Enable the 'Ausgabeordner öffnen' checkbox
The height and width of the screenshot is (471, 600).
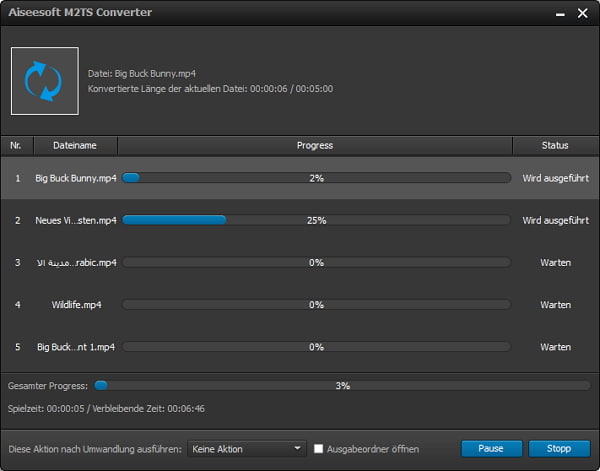point(319,449)
